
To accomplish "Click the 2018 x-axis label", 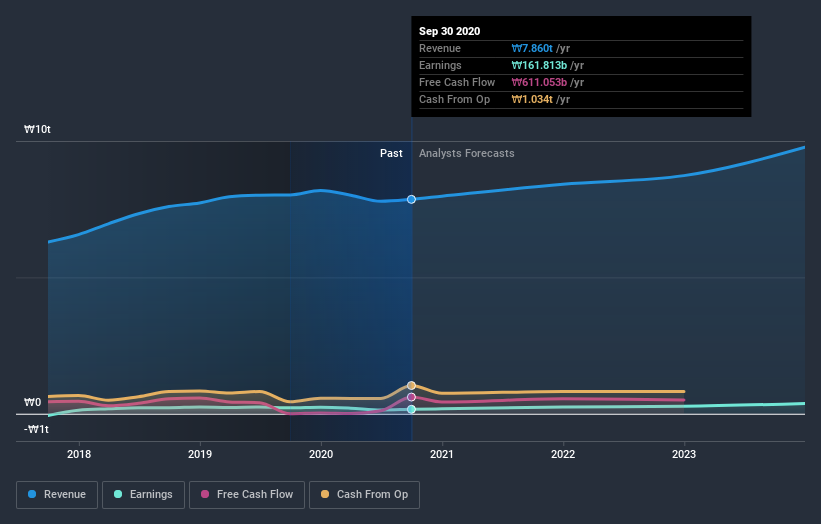I will (79, 454).
